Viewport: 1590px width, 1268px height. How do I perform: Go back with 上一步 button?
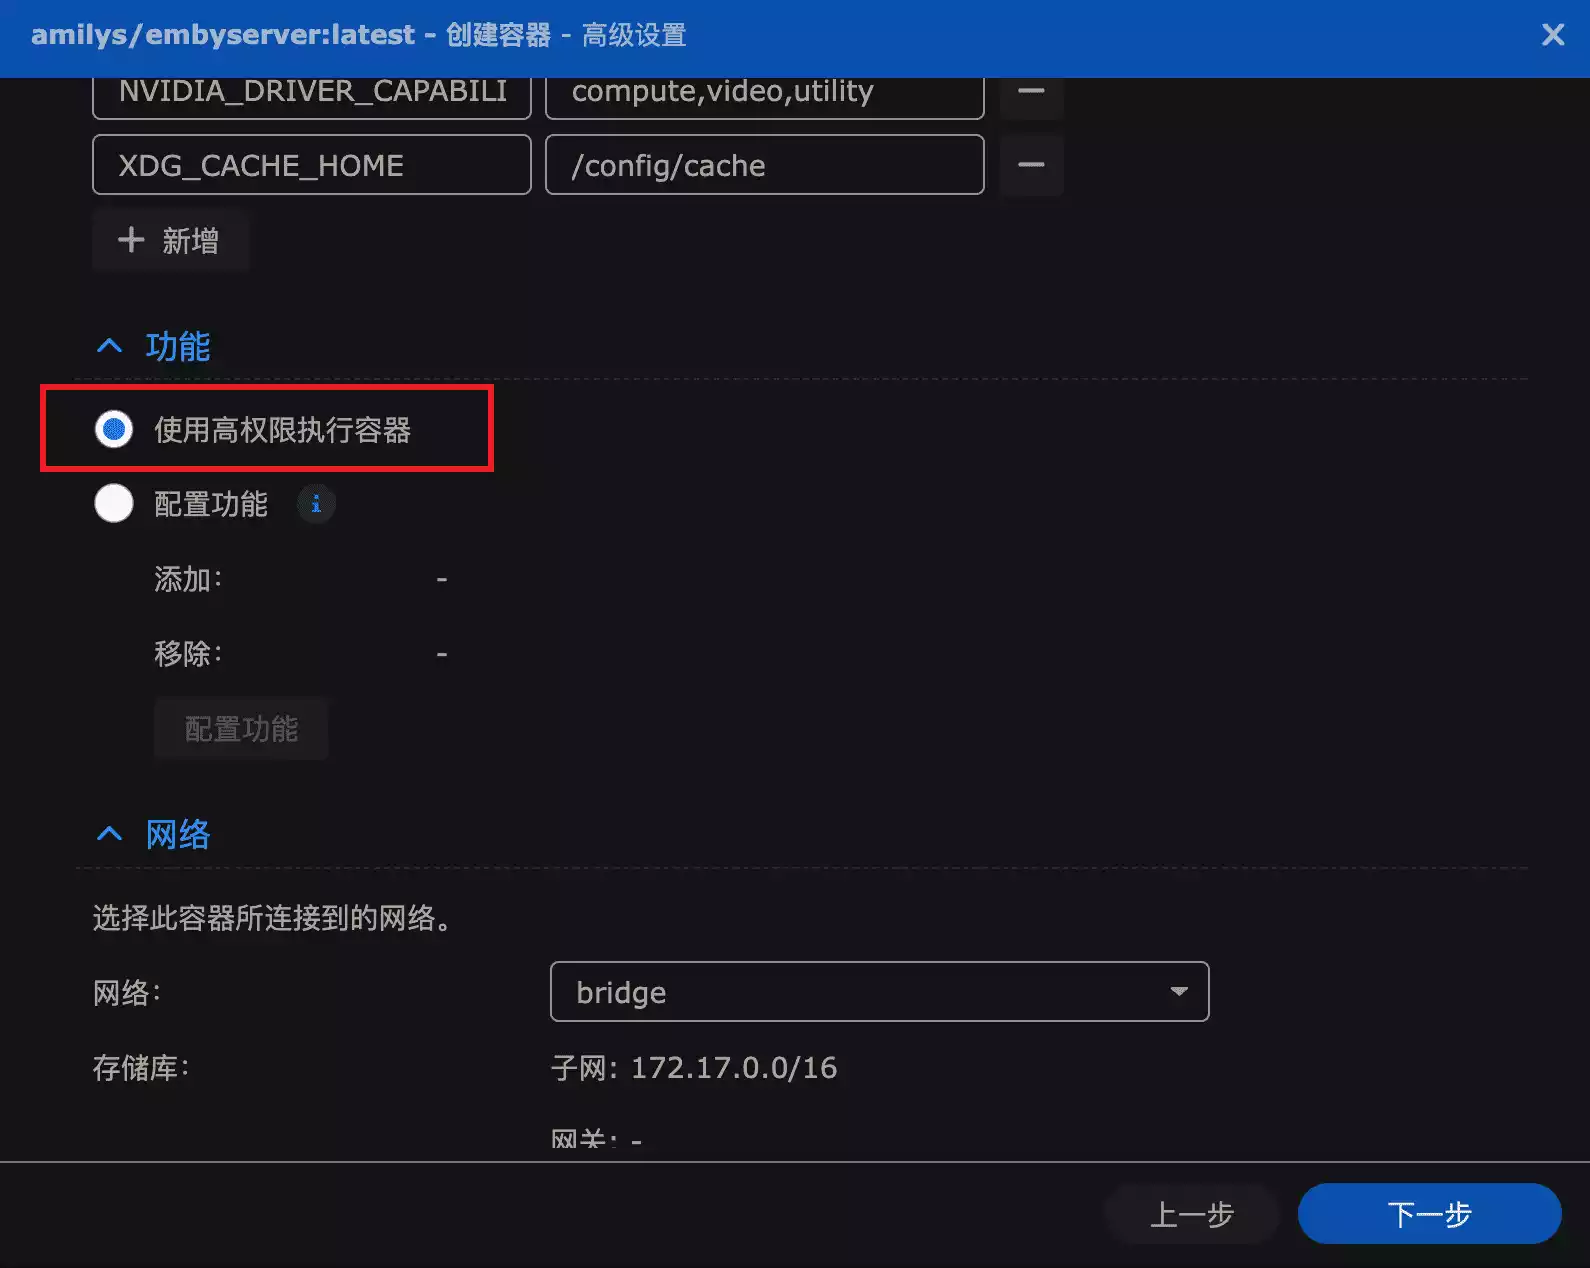(x=1191, y=1214)
